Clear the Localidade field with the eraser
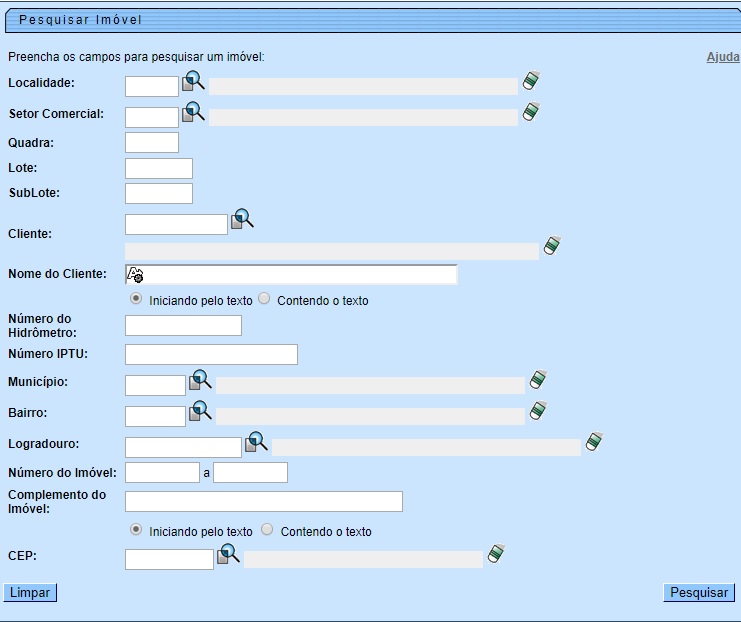 531,82
